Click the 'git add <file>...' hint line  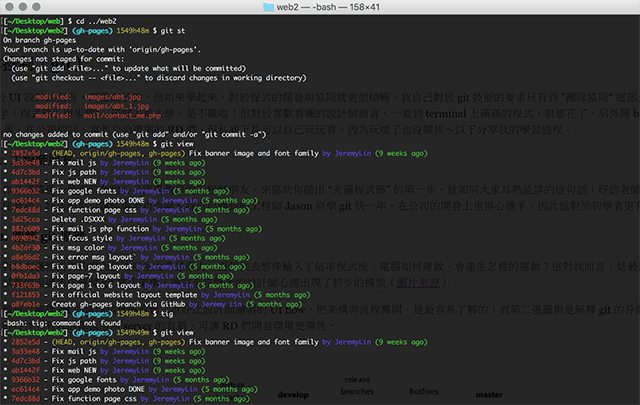tap(129, 68)
